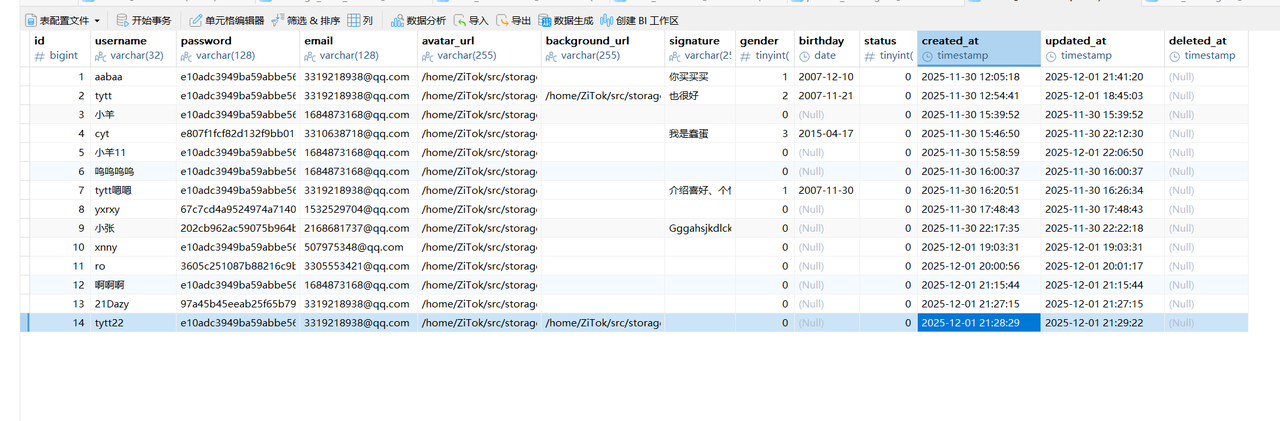Click updated_at cell 2025-11-30 22:22:18
Image resolution: width=1280 pixels, height=421 pixels.
tap(1102, 229)
